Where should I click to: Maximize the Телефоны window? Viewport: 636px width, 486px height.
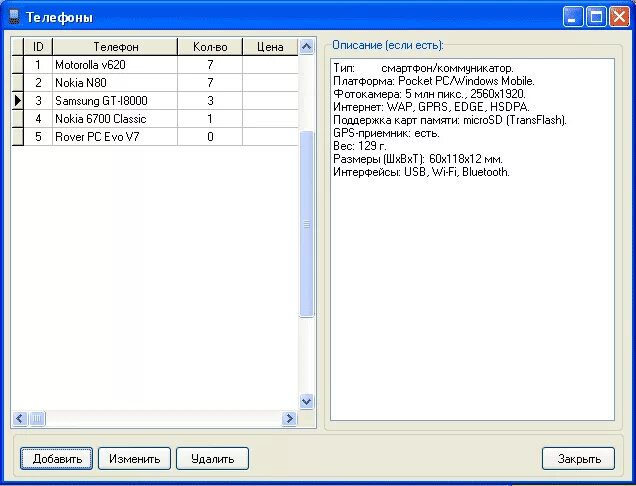596,17
